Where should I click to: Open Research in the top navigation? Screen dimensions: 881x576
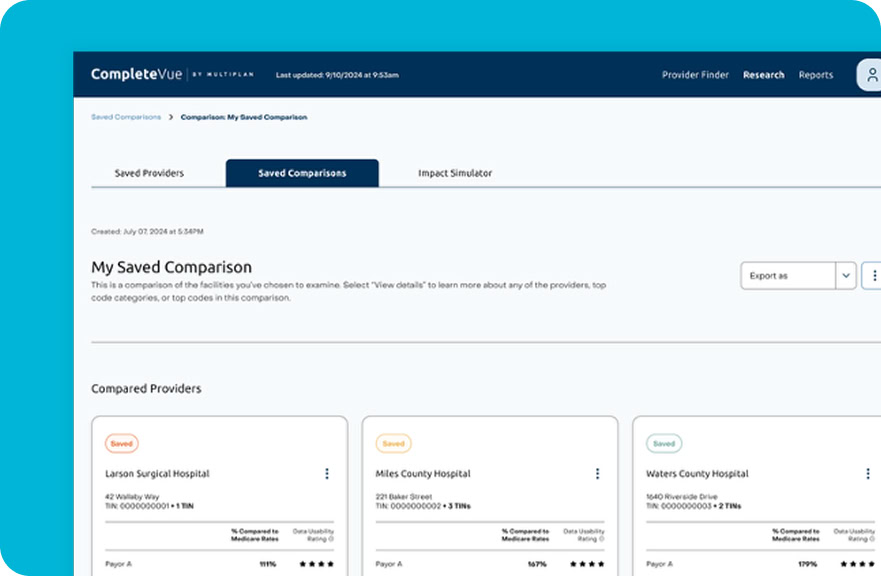pos(764,75)
